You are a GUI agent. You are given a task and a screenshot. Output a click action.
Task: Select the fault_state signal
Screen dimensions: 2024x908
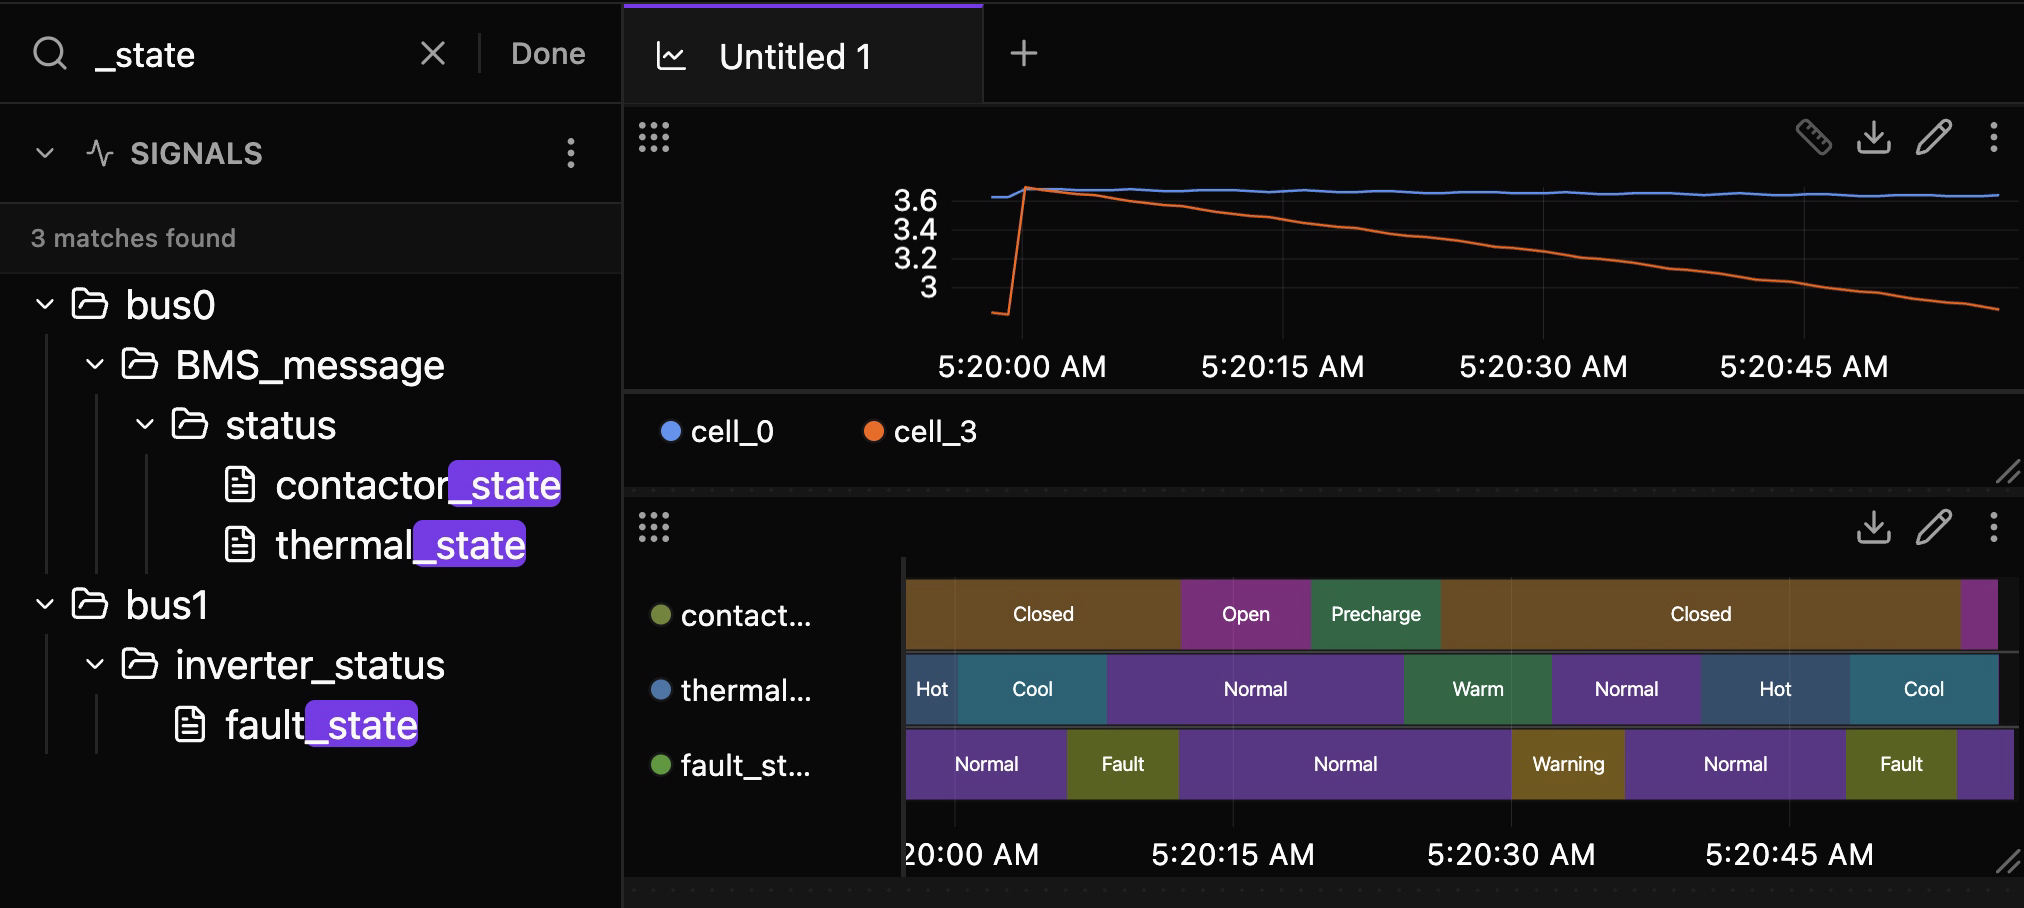click(x=296, y=725)
